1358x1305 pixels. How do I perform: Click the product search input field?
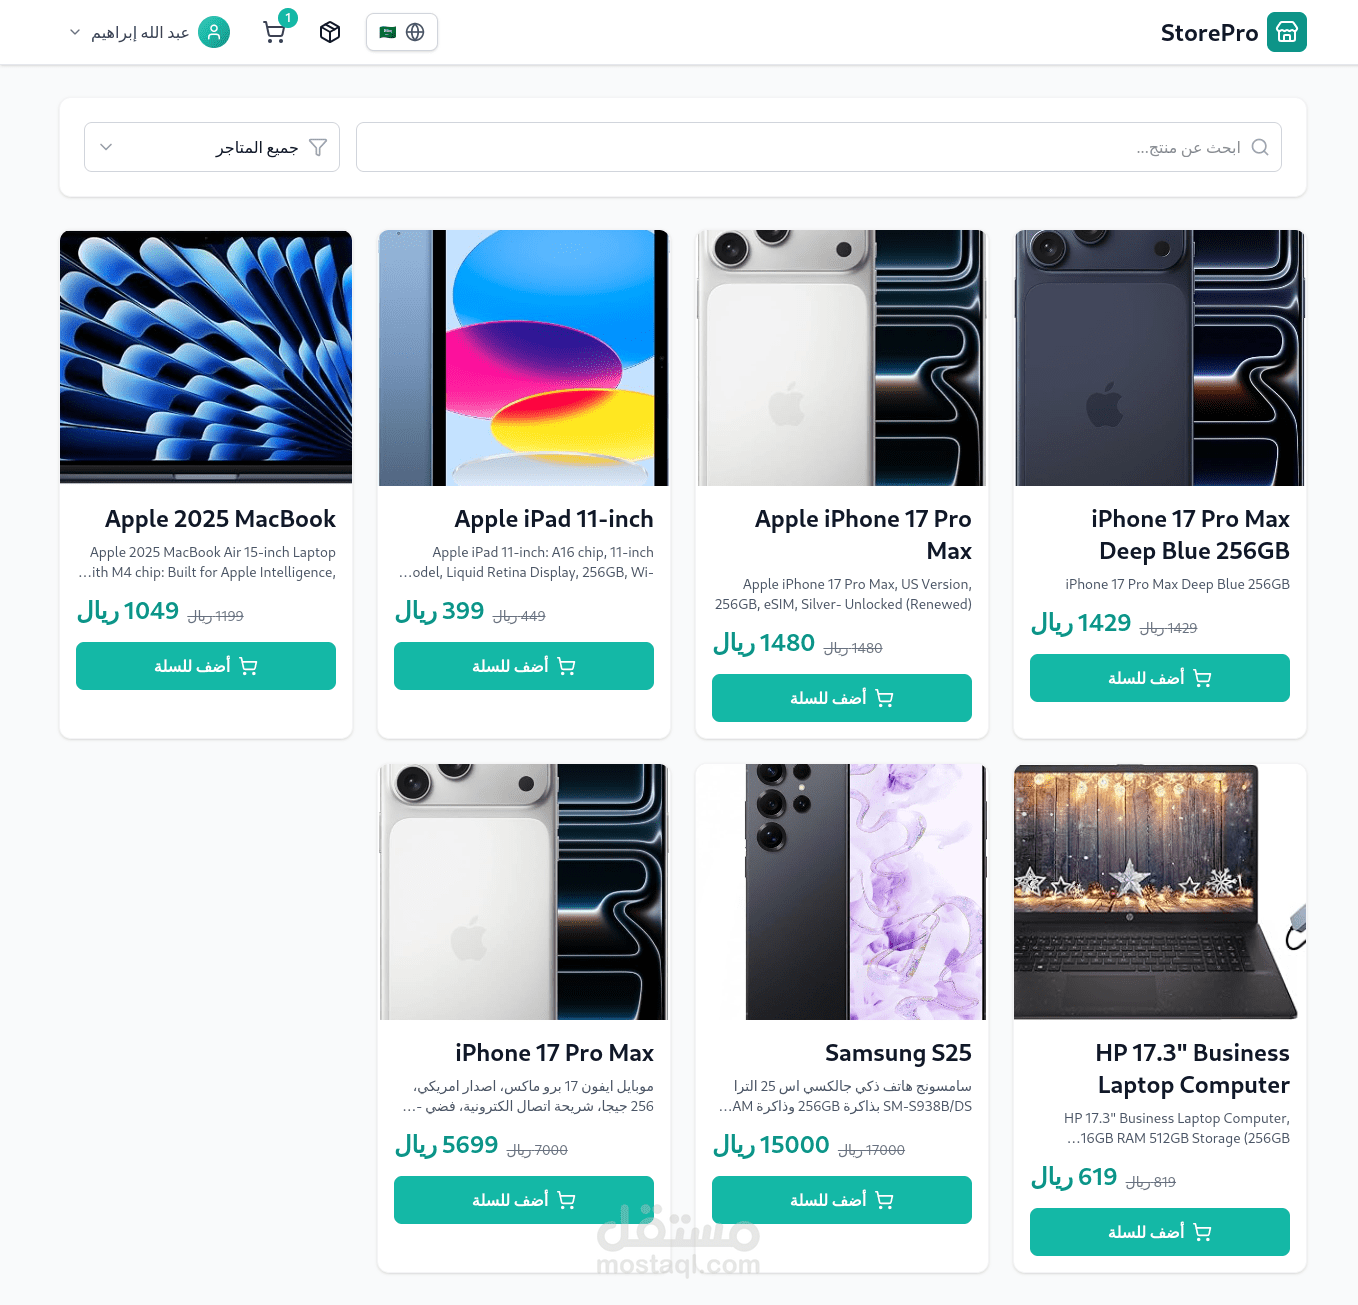[800, 147]
